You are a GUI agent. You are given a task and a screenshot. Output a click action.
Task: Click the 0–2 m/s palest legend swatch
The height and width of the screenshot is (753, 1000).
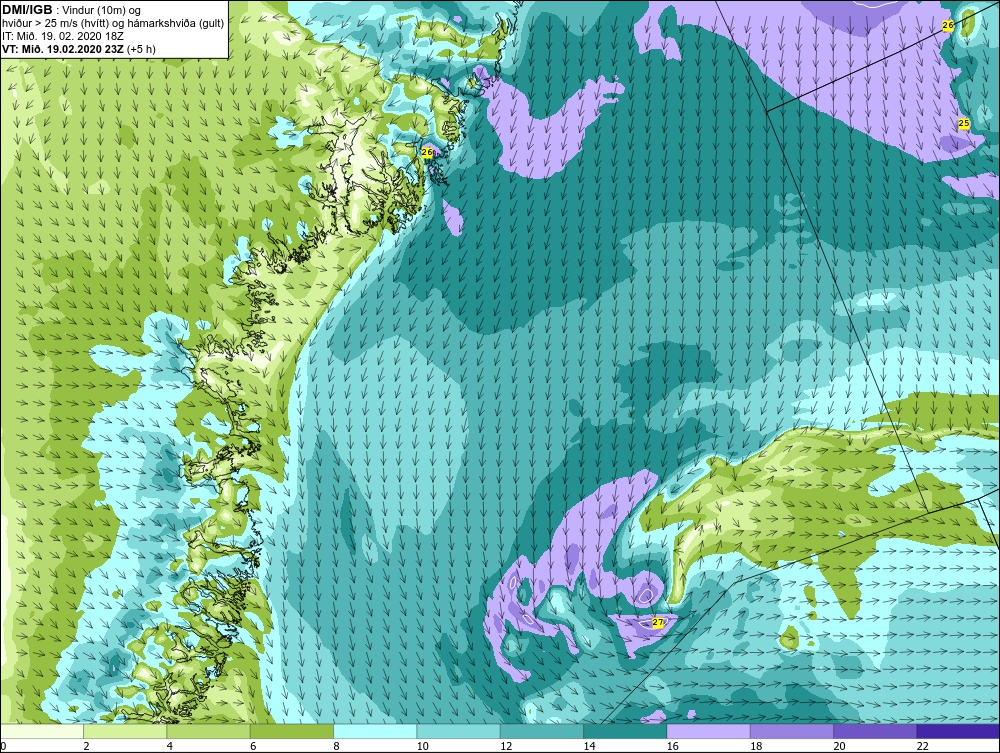[42, 731]
